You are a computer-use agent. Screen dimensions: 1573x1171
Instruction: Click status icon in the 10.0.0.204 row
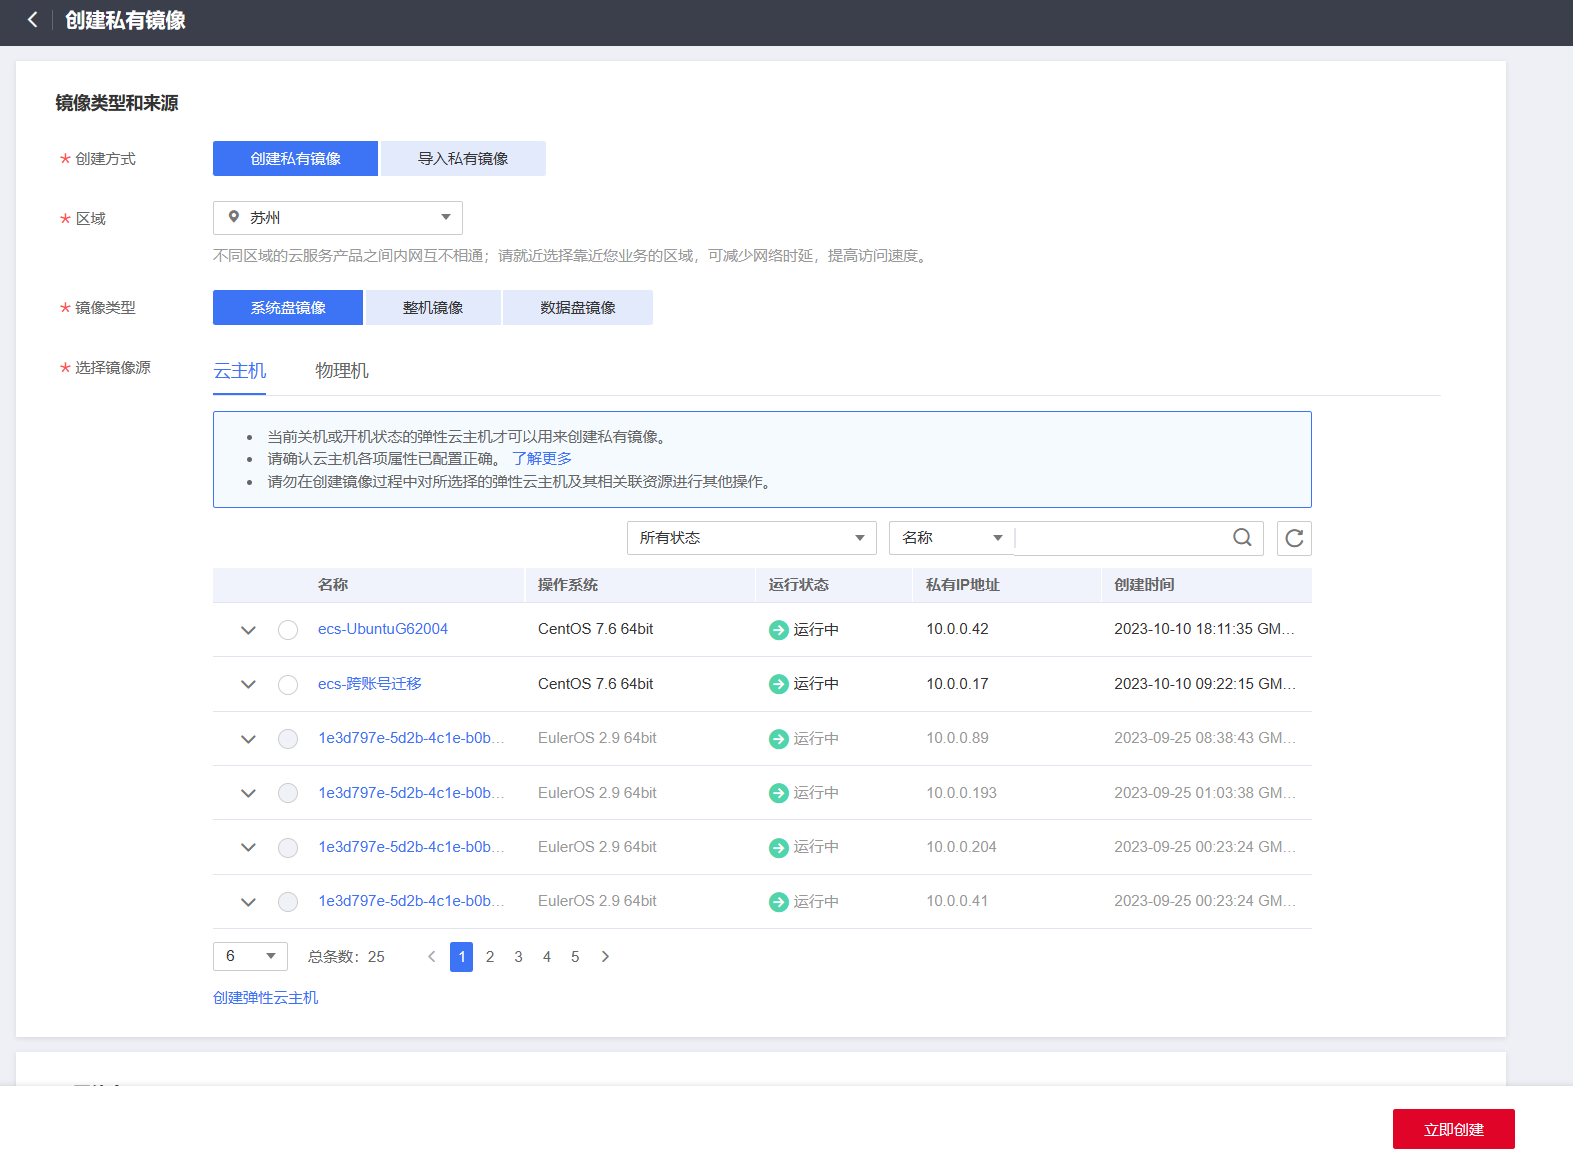coord(778,848)
